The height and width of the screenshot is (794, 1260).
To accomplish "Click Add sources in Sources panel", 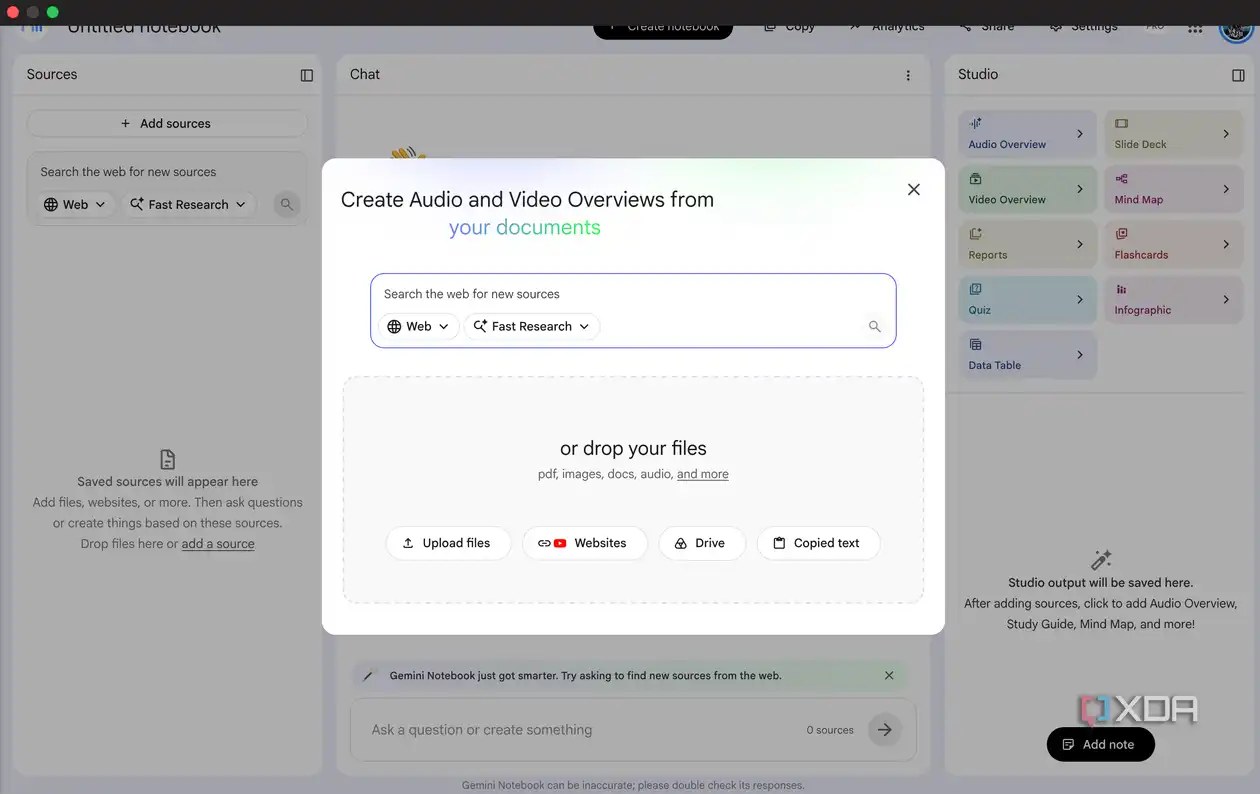I will pyautogui.click(x=166, y=123).
